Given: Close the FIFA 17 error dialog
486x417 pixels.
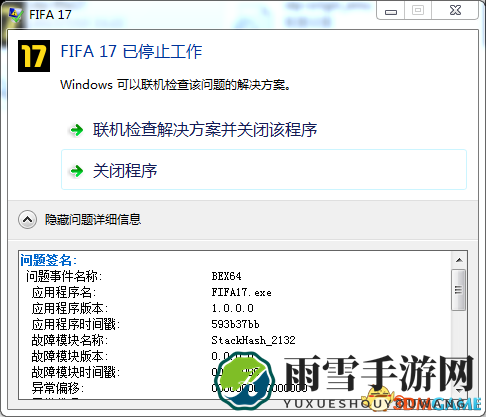Looking at the screenshot, I should [455, 11].
